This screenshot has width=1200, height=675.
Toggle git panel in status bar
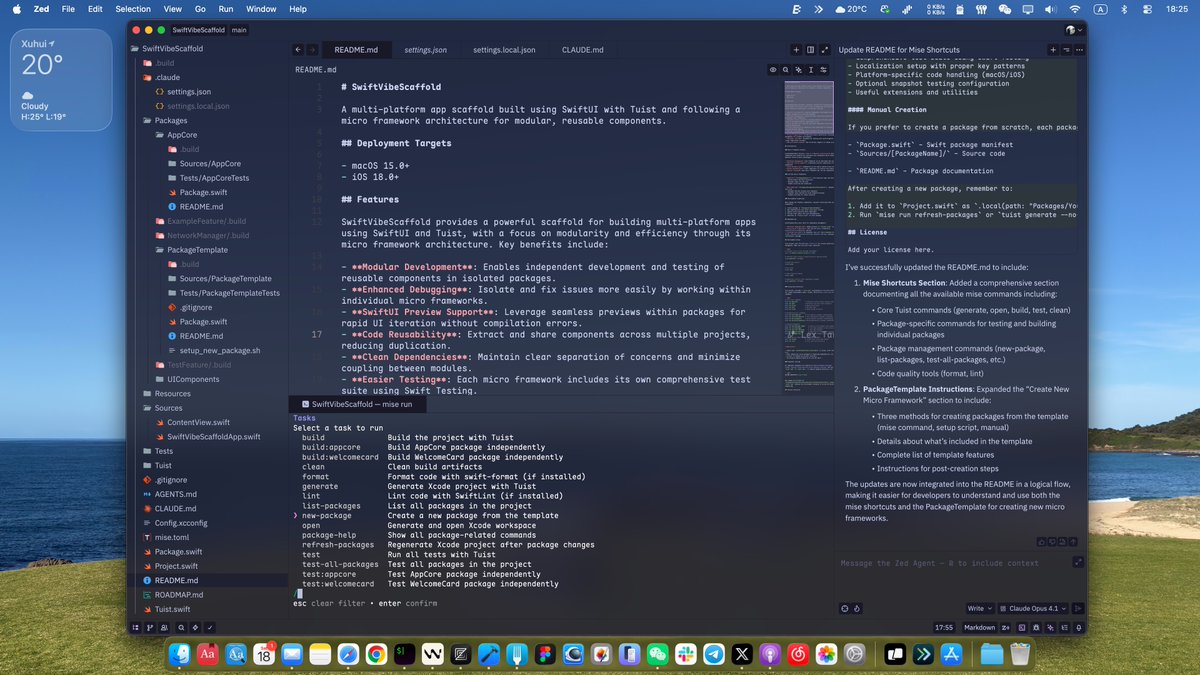coord(150,627)
